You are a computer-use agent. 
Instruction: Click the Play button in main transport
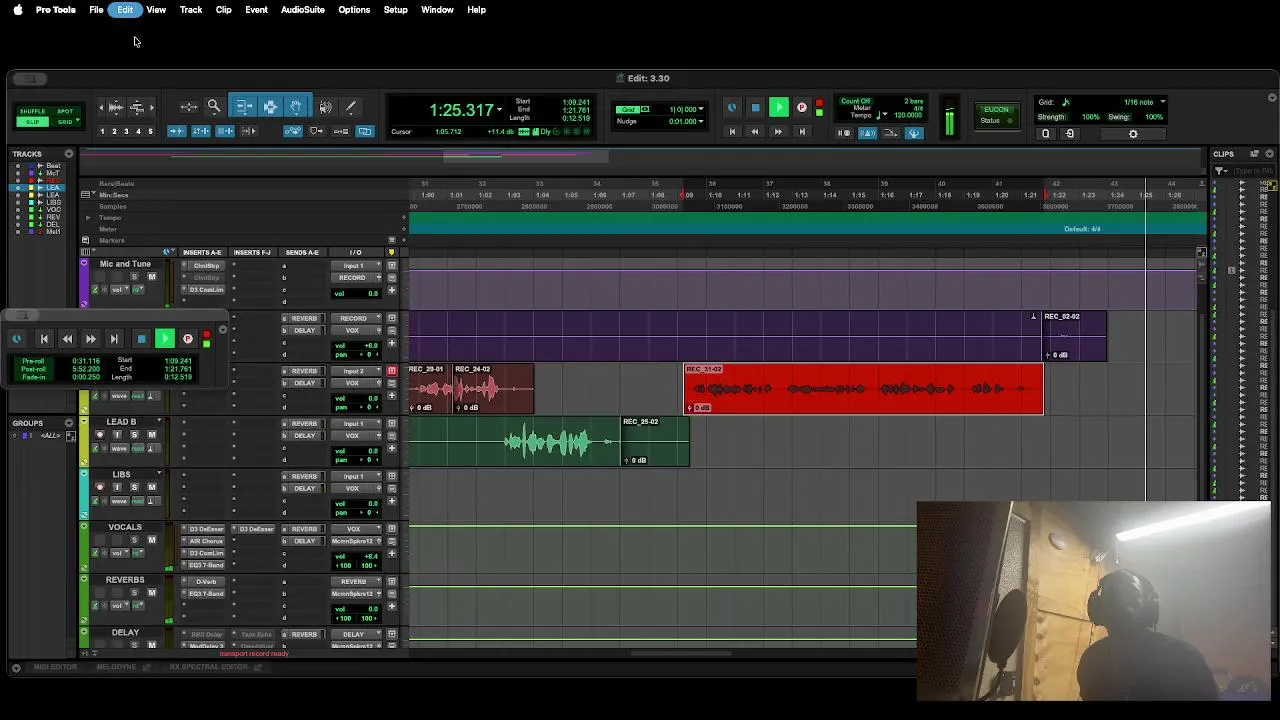coord(778,108)
